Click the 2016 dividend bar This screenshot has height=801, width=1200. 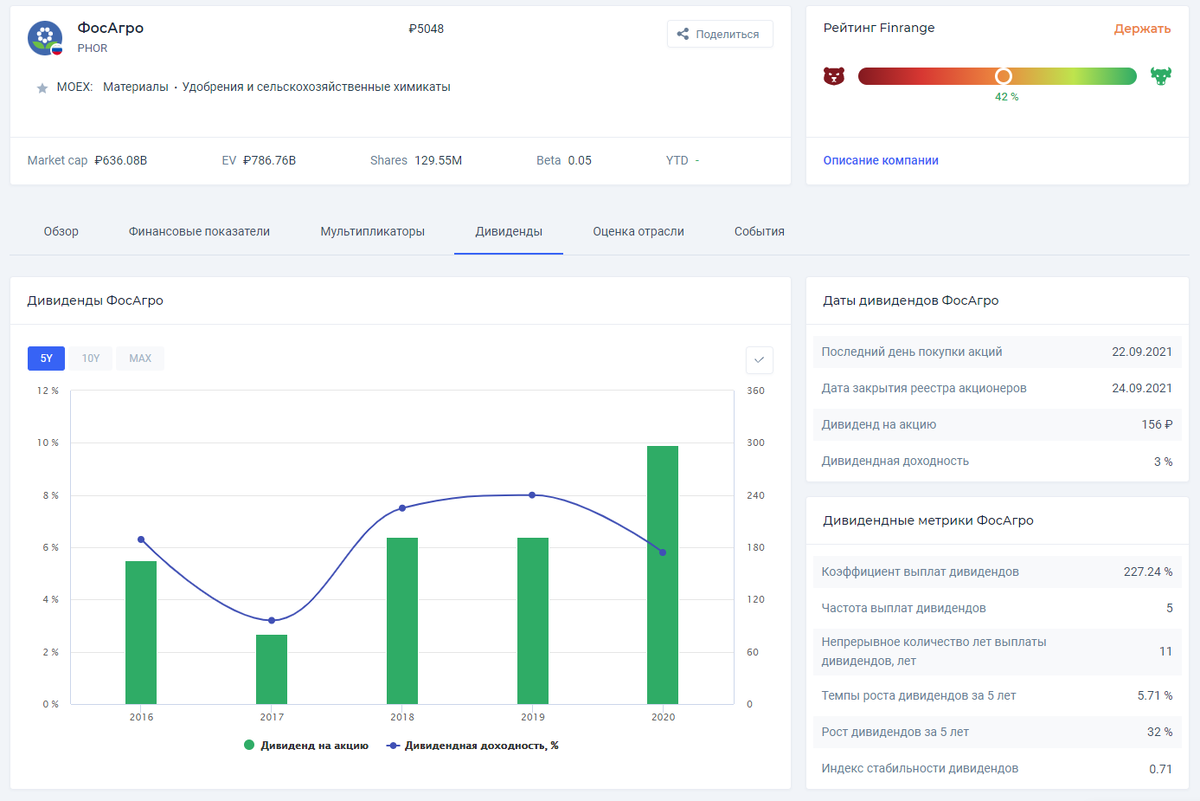(x=141, y=633)
